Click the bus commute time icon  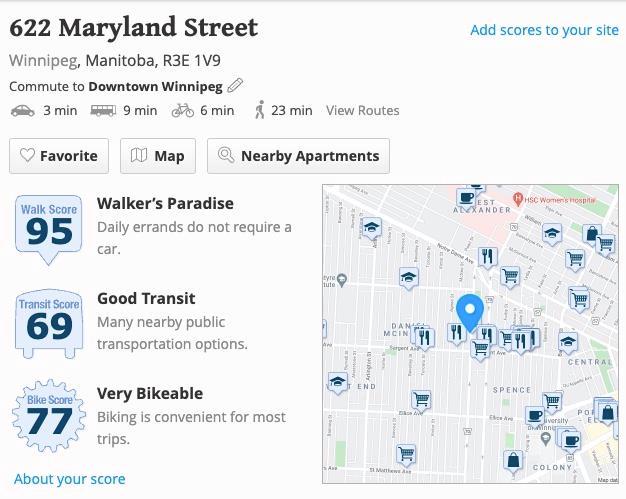click(x=101, y=111)
